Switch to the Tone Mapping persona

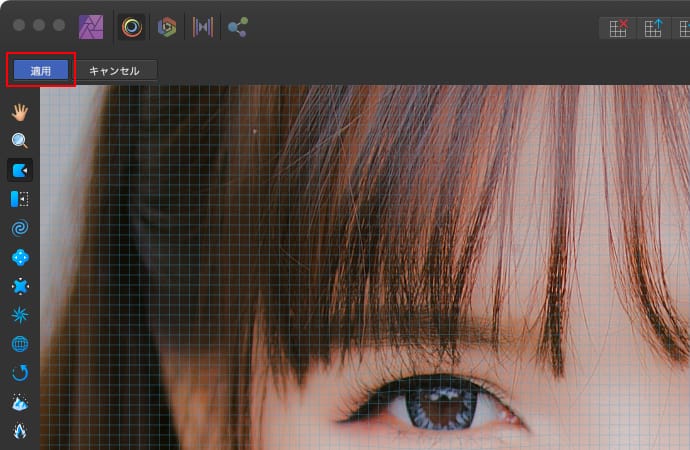203,27
